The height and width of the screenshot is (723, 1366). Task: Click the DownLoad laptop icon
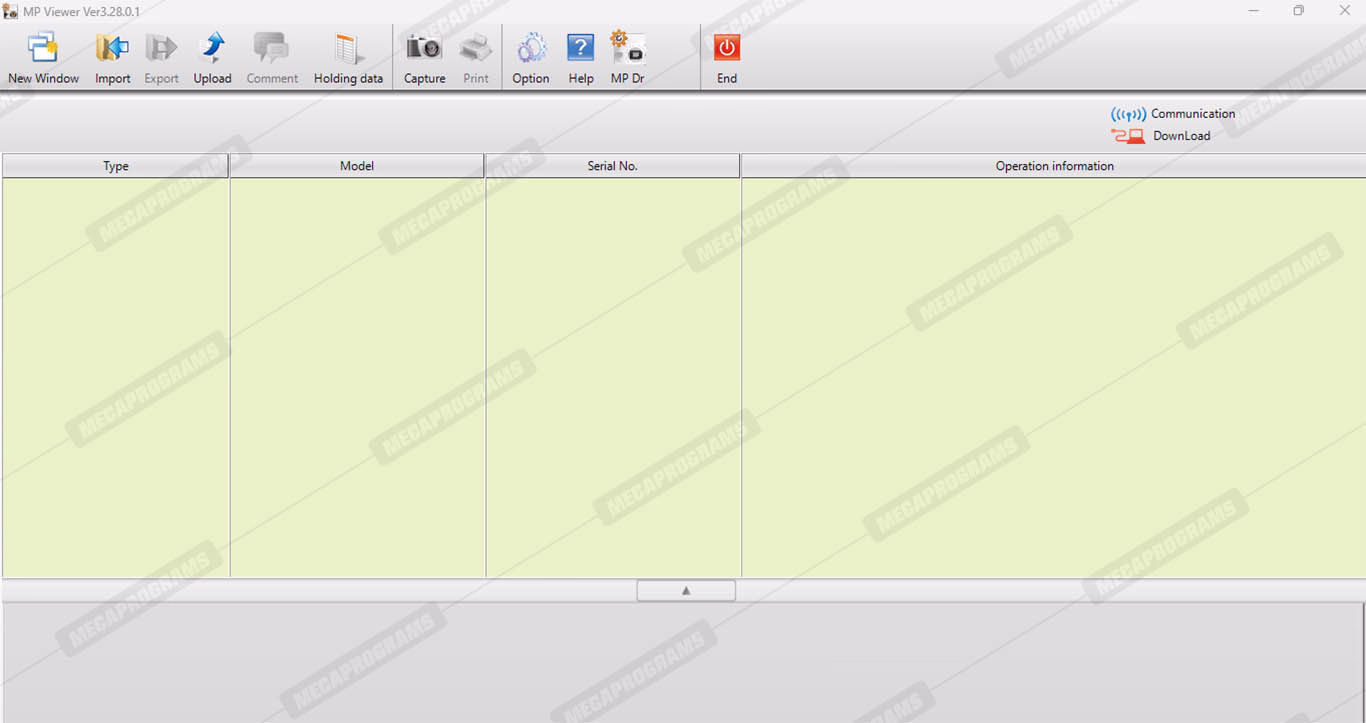tap(1128, 136)
